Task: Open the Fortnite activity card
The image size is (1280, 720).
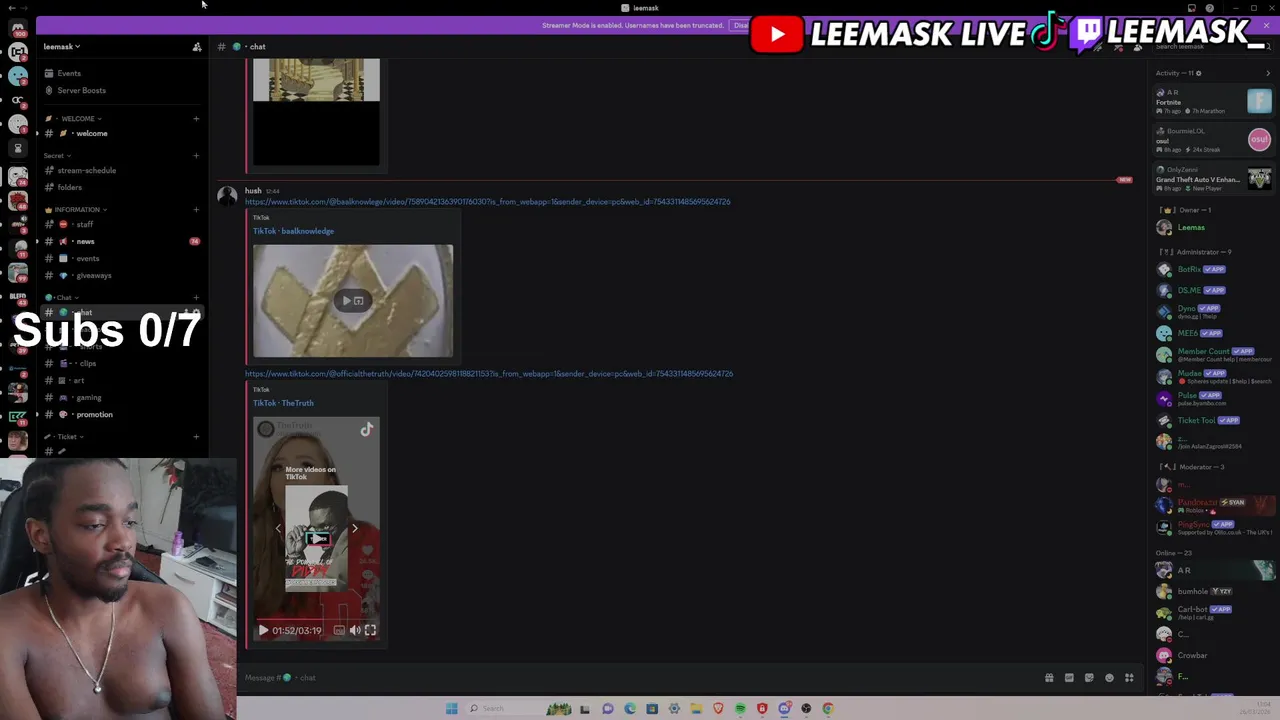Action: click(1214, 101)
